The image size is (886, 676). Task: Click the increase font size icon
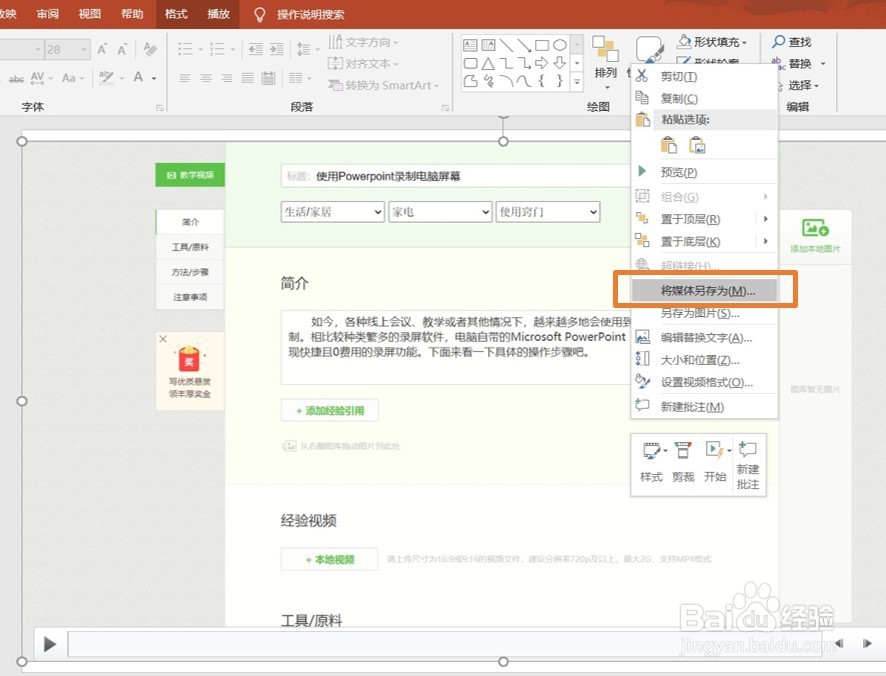tap(102, 50)
